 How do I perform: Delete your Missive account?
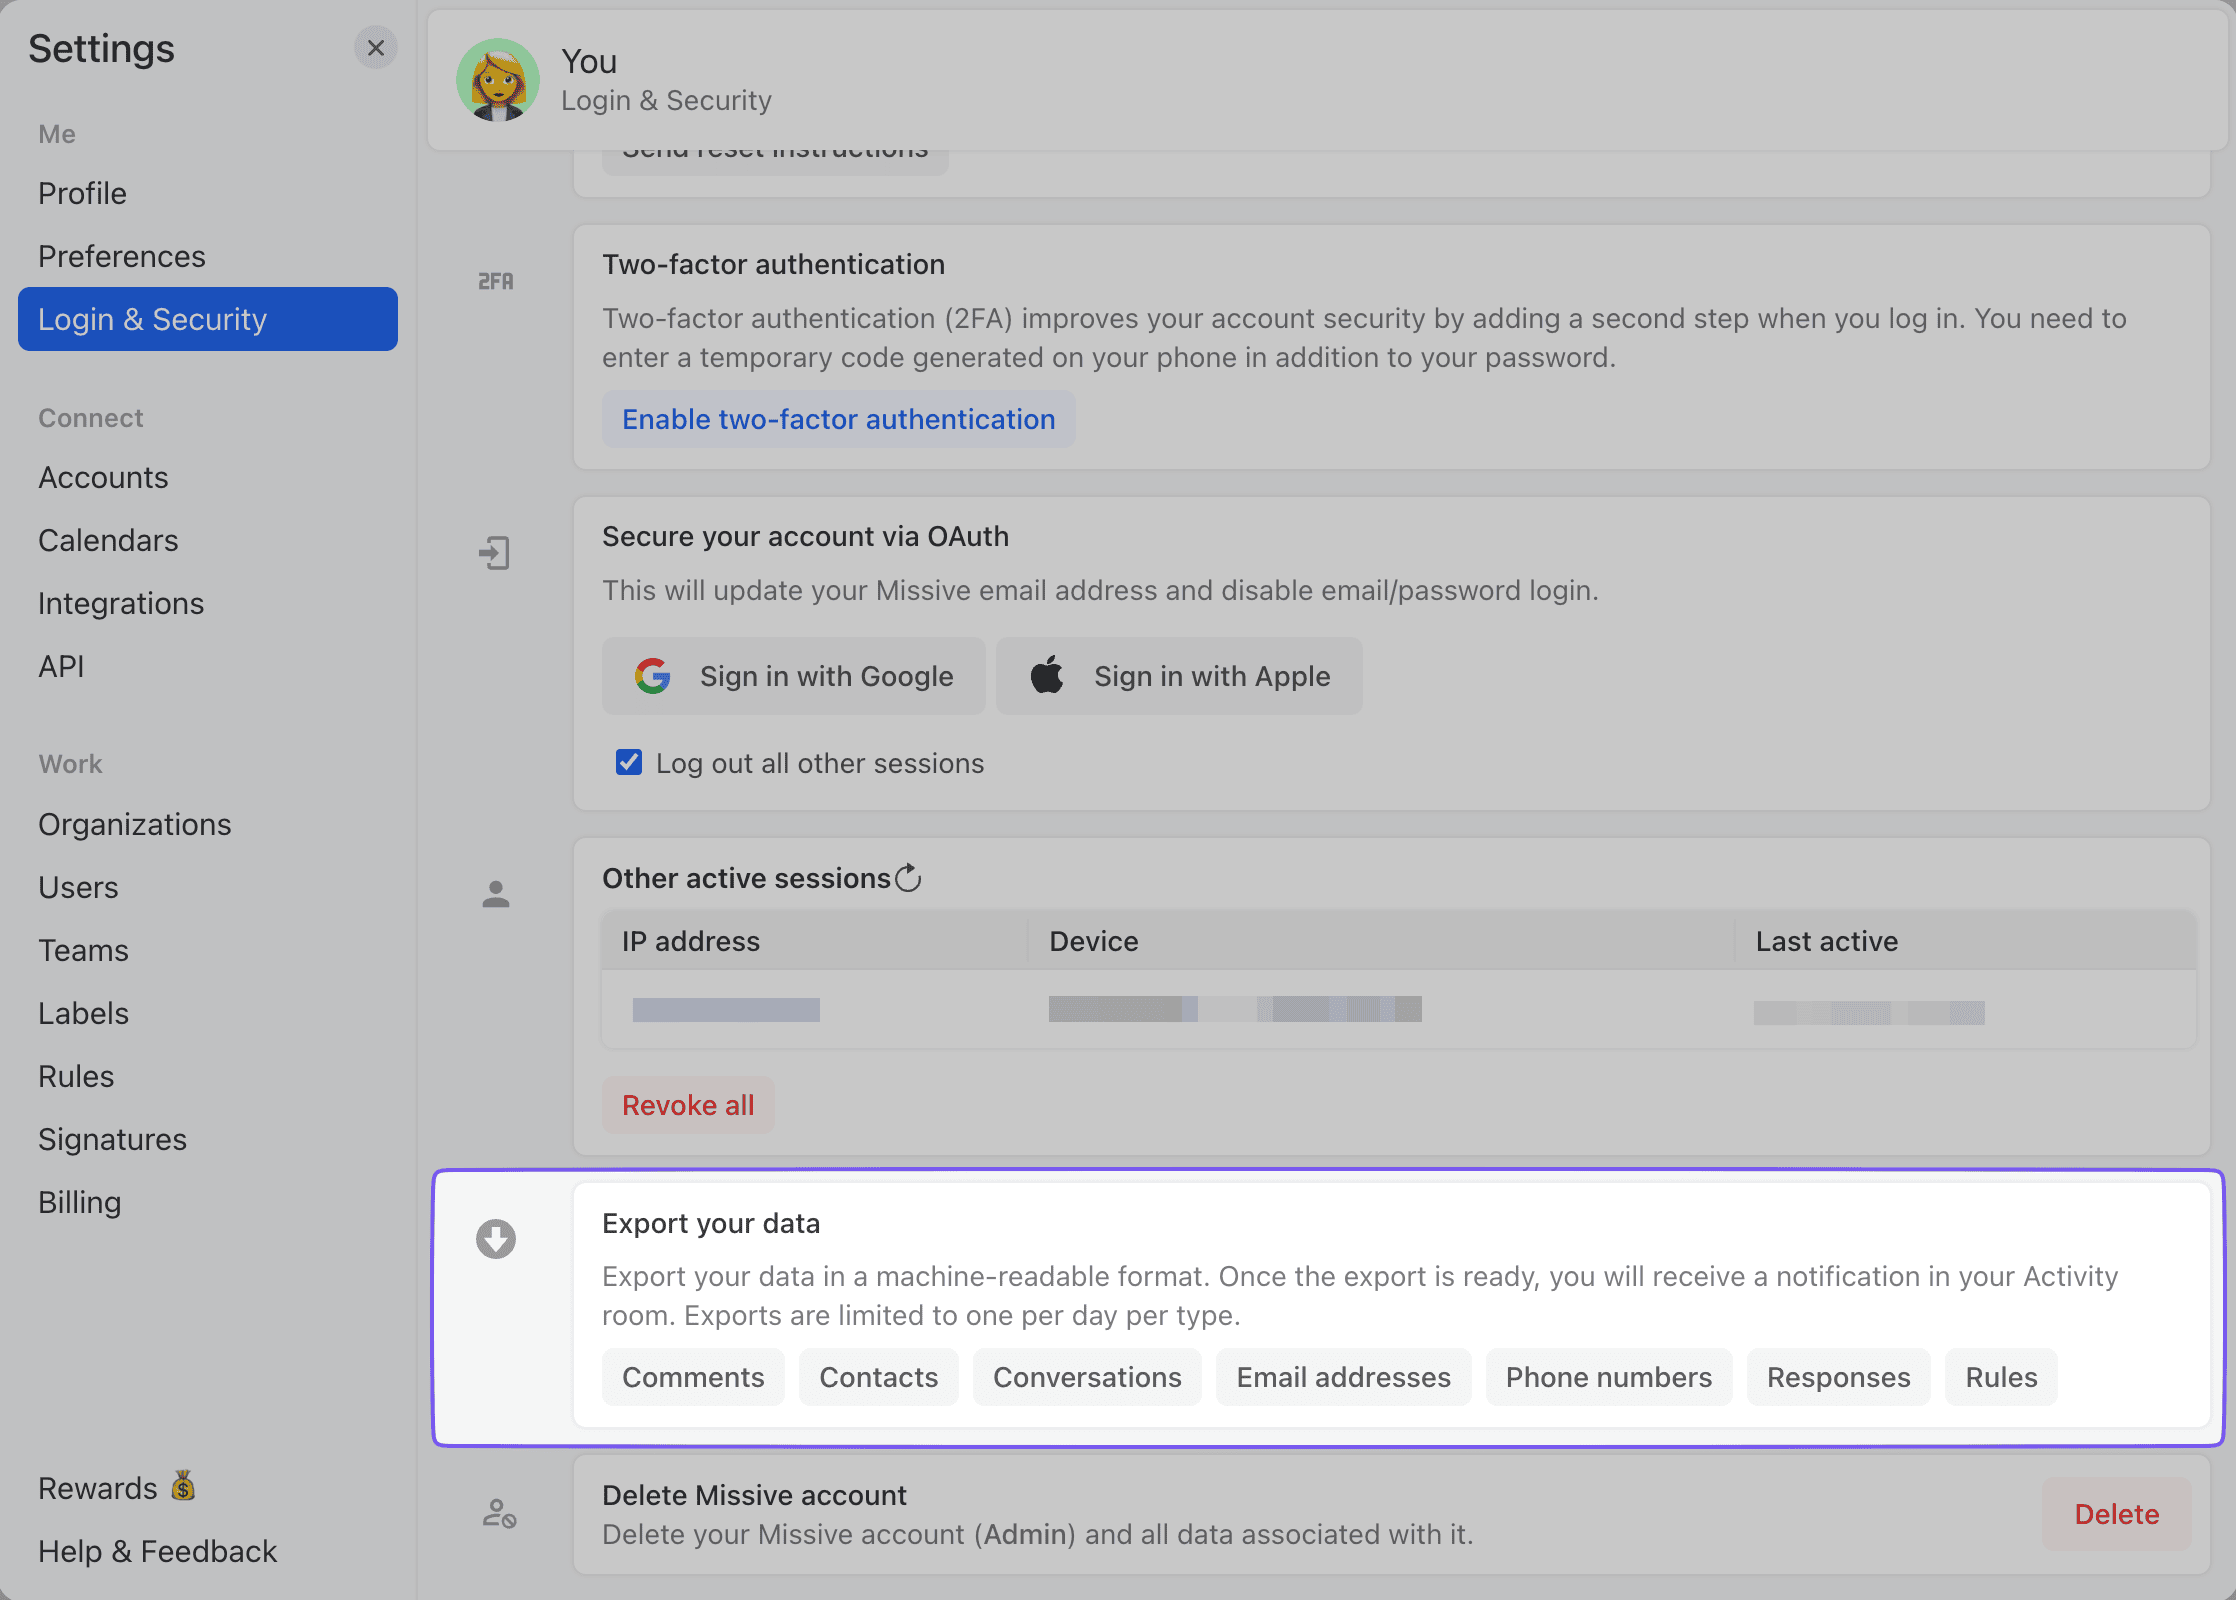(2115, 1514)
